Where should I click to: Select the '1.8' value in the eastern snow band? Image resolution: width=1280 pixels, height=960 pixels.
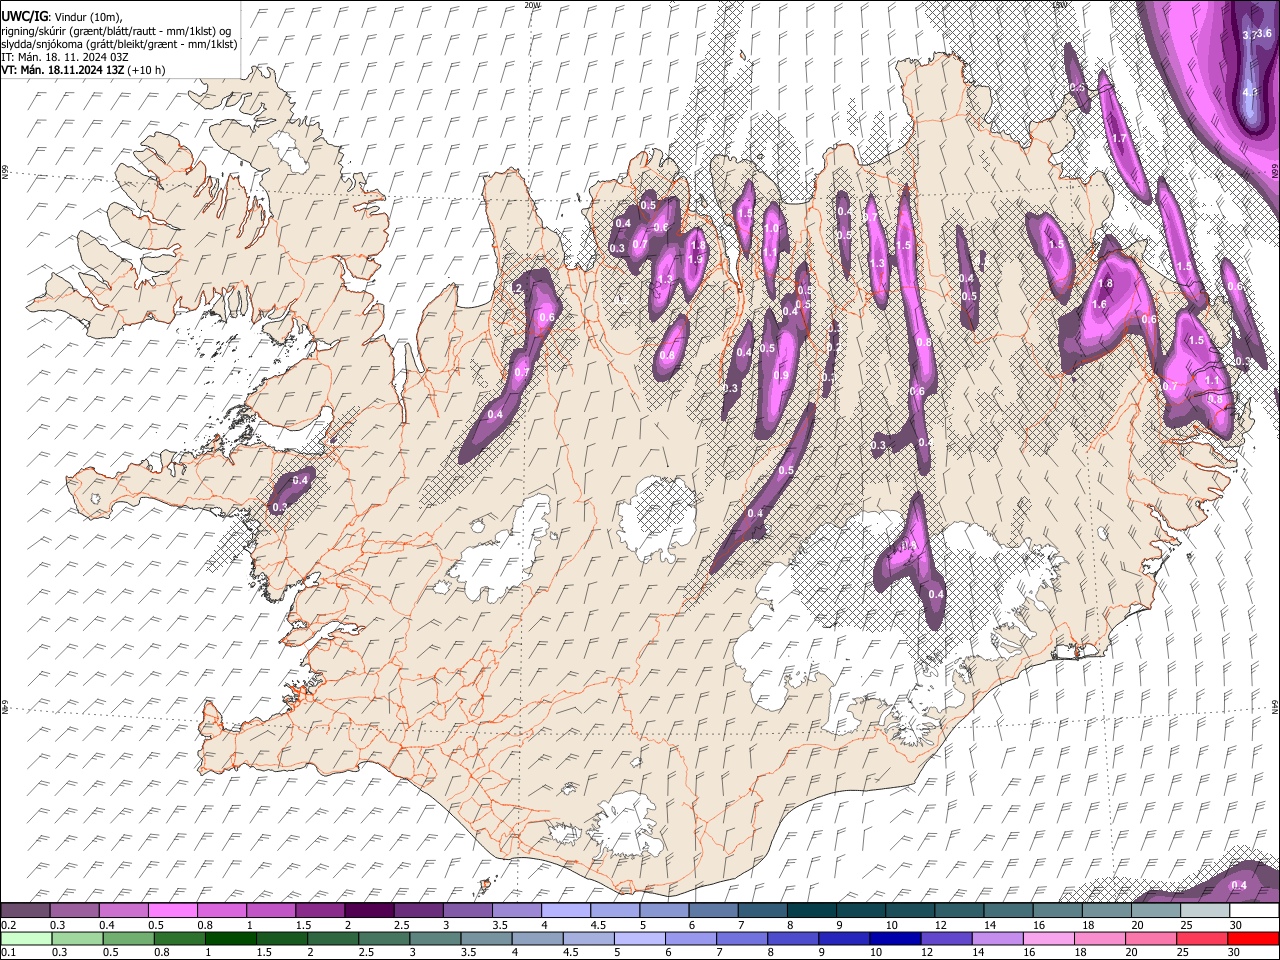pyautogui.click(x=1105, y=284)
